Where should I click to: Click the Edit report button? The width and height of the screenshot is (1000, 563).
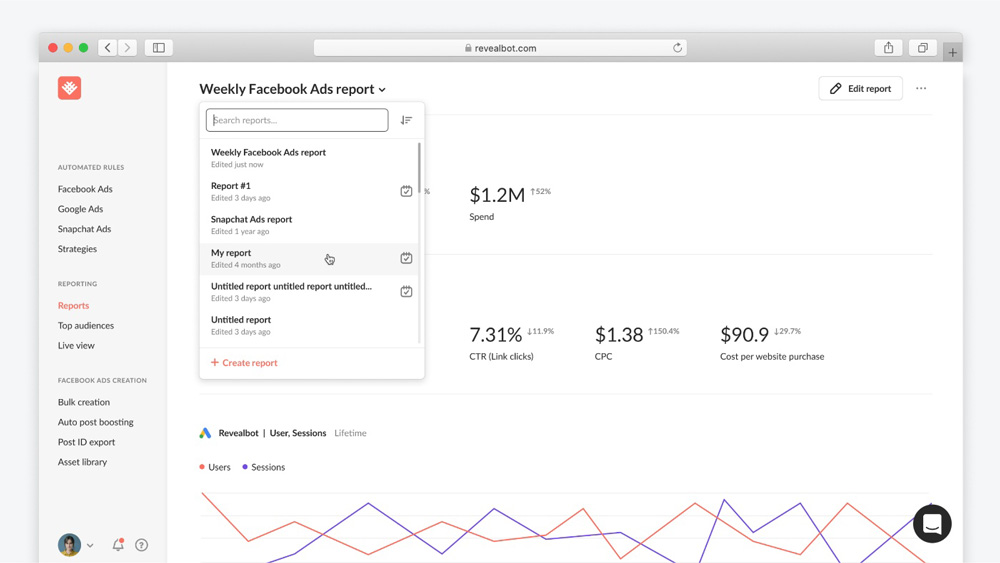(860, 89)
